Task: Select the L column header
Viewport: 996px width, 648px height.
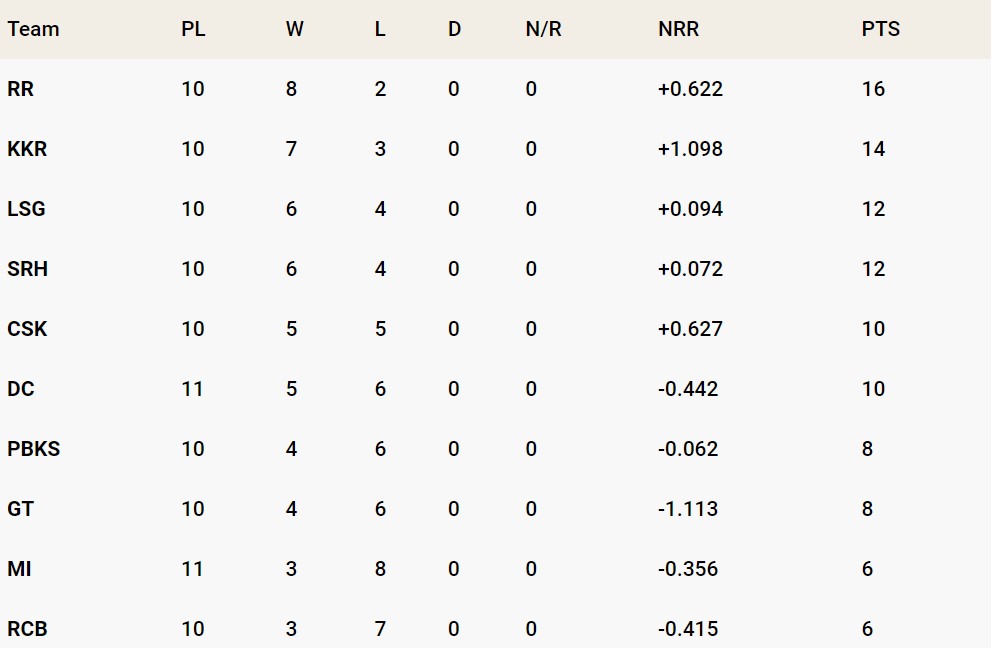Action: click(380, 29)
